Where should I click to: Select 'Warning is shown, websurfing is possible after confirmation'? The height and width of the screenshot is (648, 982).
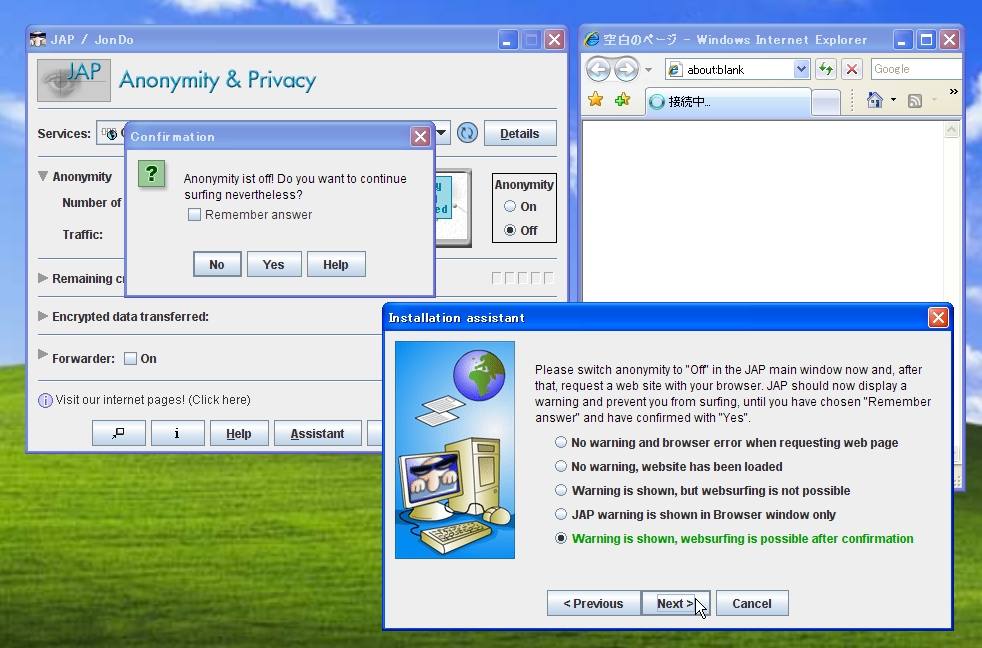coord(561,538)
